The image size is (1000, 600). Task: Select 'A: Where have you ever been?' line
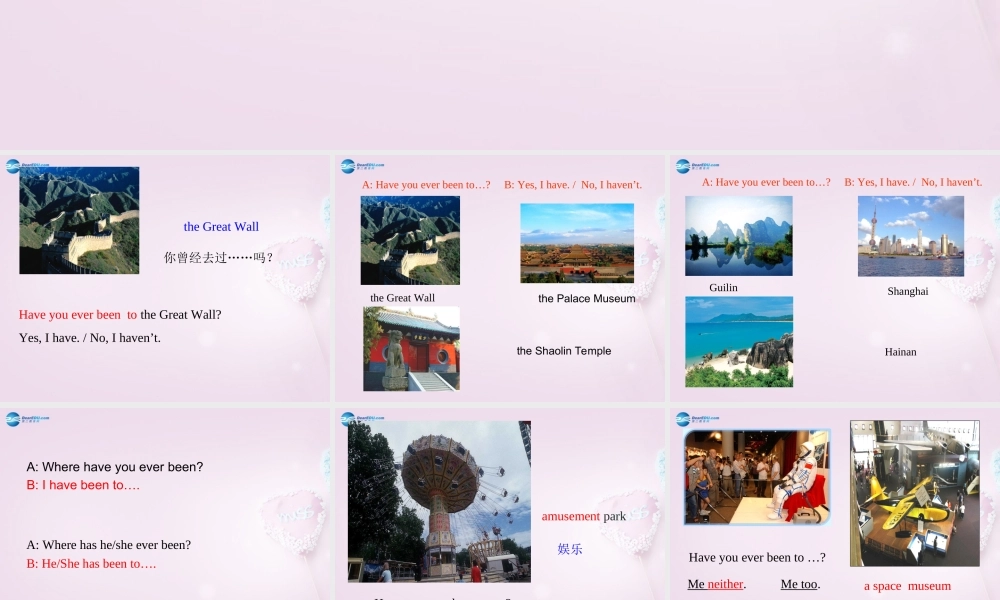115,467
